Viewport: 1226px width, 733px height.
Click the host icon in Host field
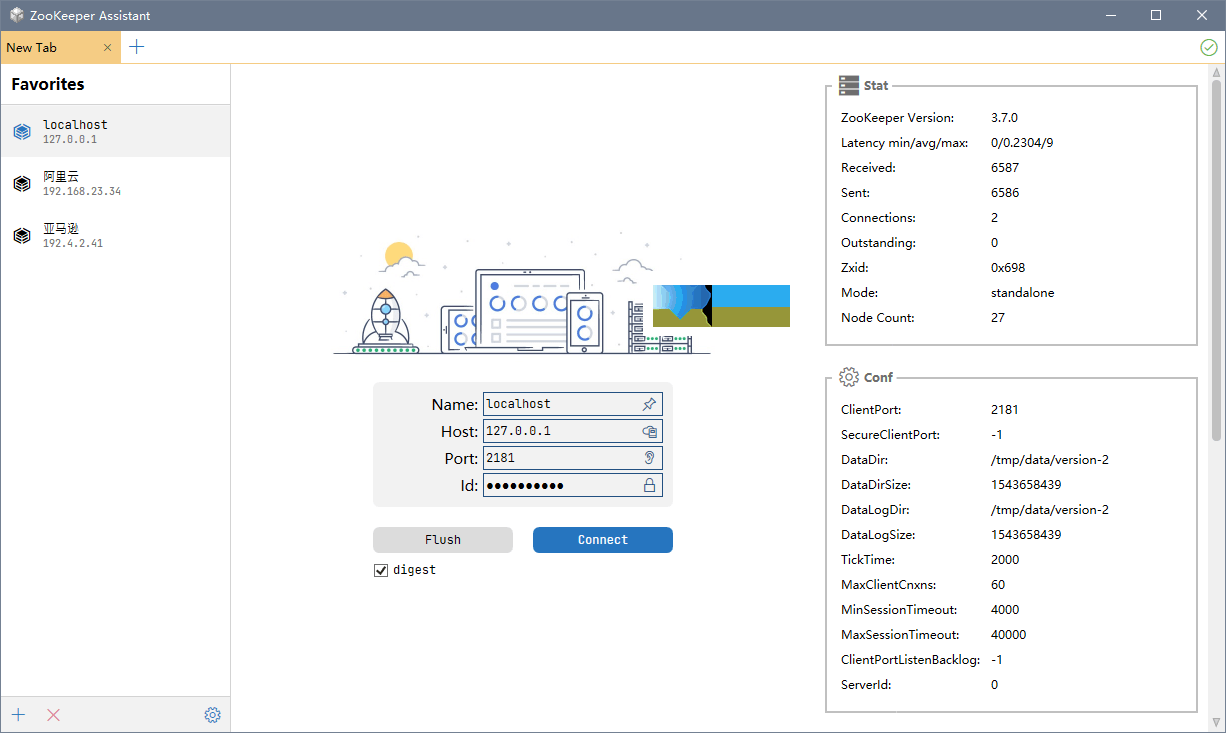tap(649, 431)
